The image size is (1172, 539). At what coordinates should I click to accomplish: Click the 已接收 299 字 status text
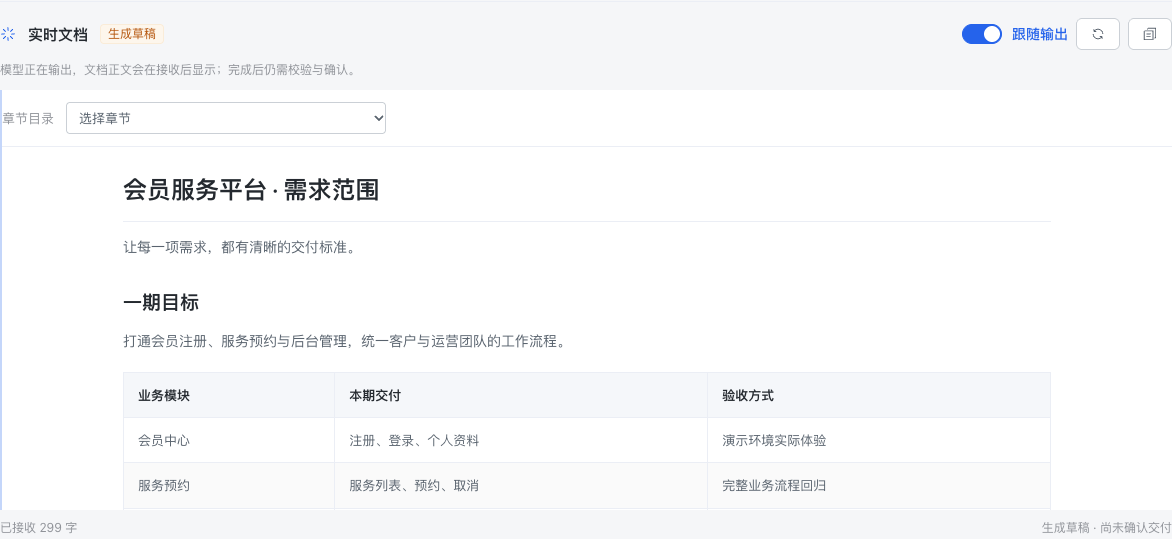click(38, 527)
